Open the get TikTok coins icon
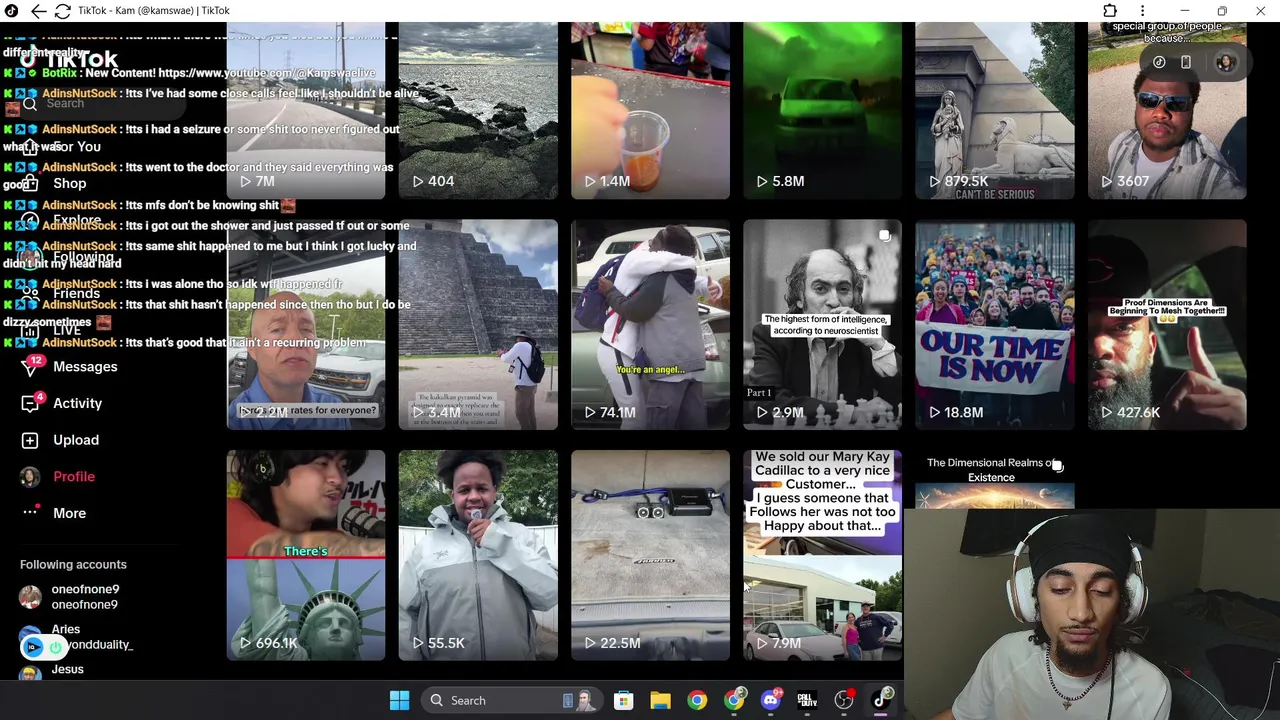The image size is (1280, 720). point(1159,62)
